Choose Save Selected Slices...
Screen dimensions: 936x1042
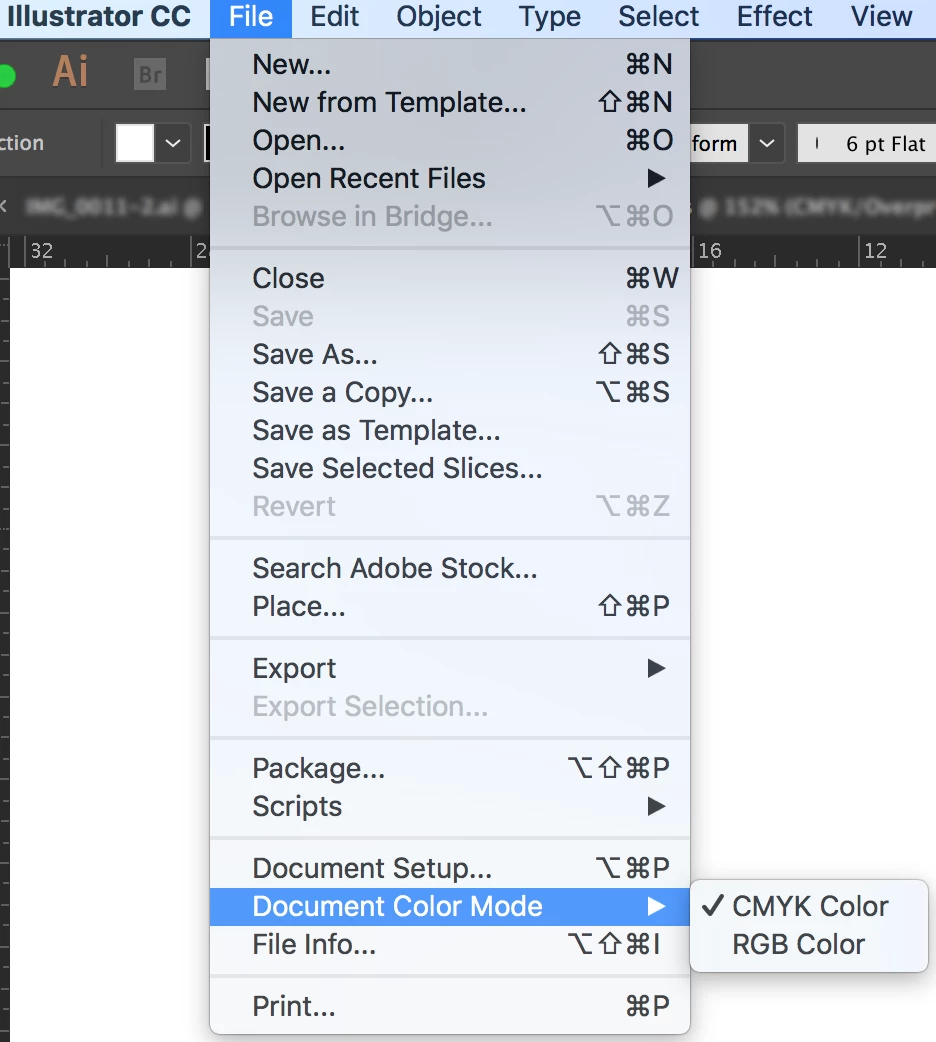(450, 468)
